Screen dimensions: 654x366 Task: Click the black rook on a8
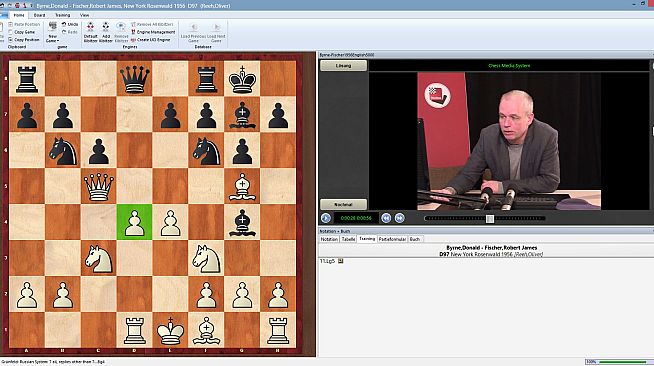click(27, 79)
